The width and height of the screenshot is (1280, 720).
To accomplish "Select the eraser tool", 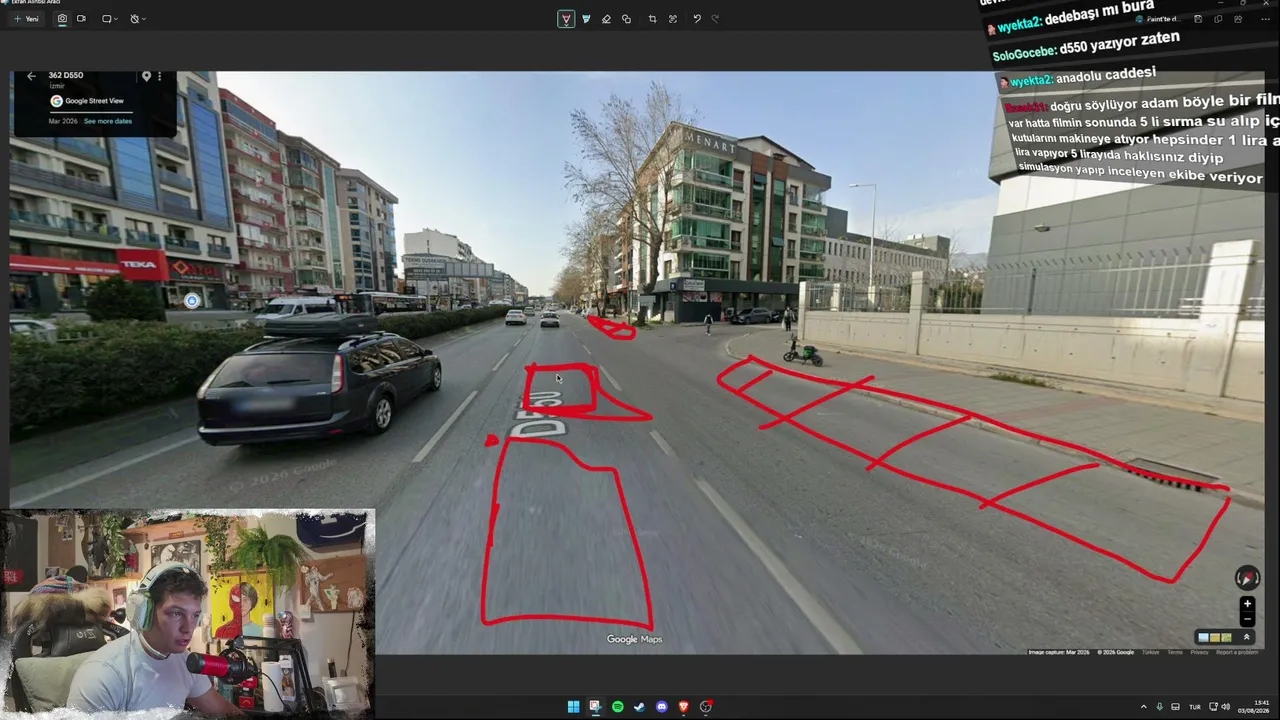I will tap(606, 19).
